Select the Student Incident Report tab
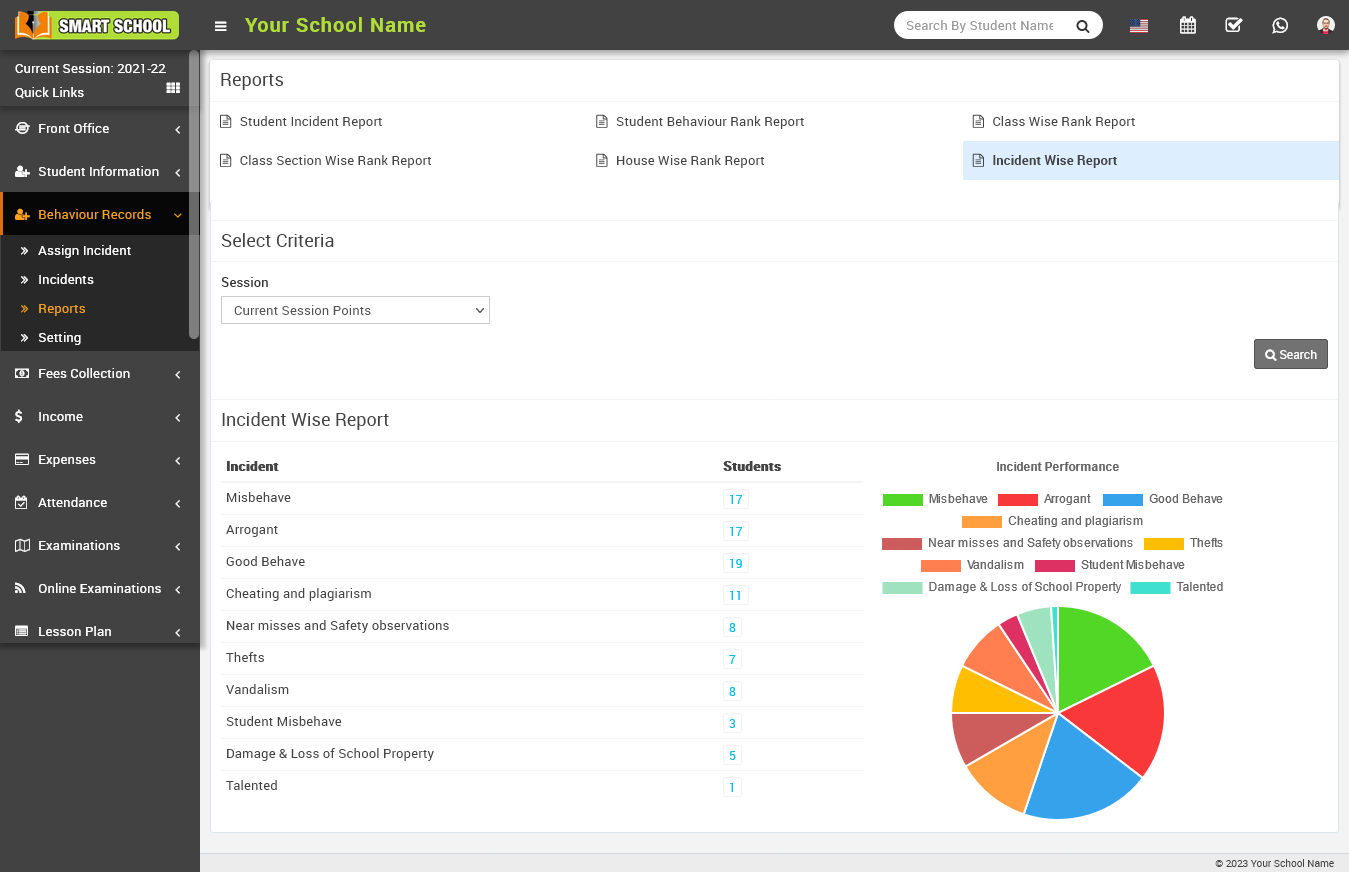 coord(310,121)
